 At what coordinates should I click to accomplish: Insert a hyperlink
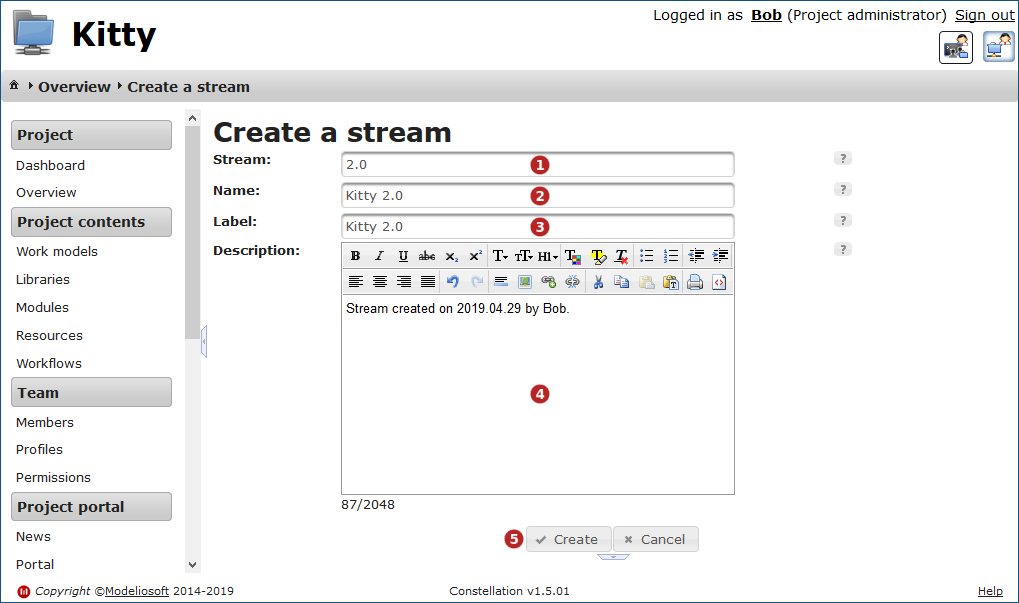click(x=548, y=282)
